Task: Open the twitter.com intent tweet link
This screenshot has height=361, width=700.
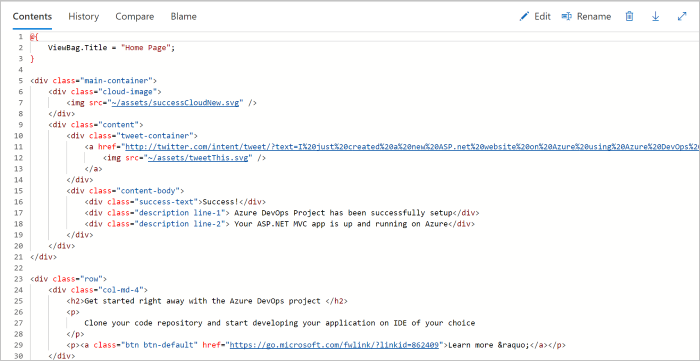Action: pyautogui.click(x=412, y=146)
